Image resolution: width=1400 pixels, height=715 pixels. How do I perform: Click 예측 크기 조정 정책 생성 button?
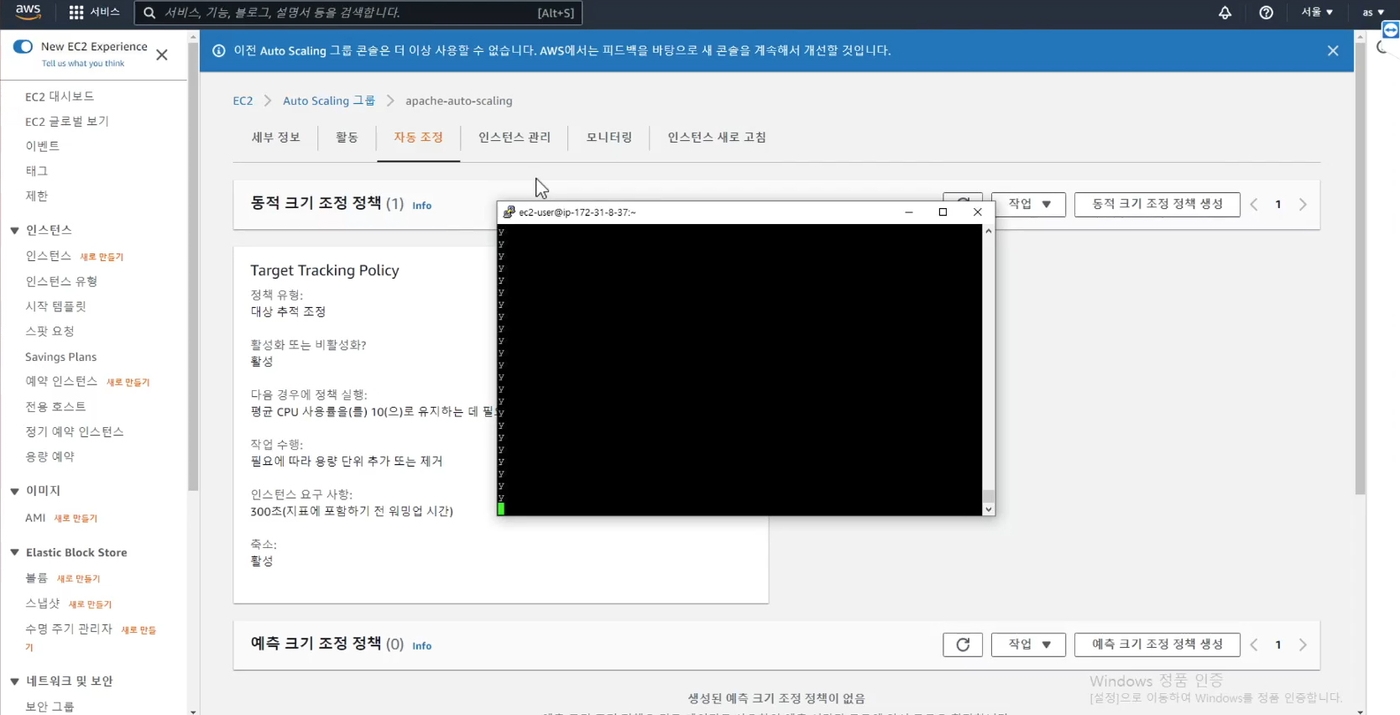tap(1157, 645)
